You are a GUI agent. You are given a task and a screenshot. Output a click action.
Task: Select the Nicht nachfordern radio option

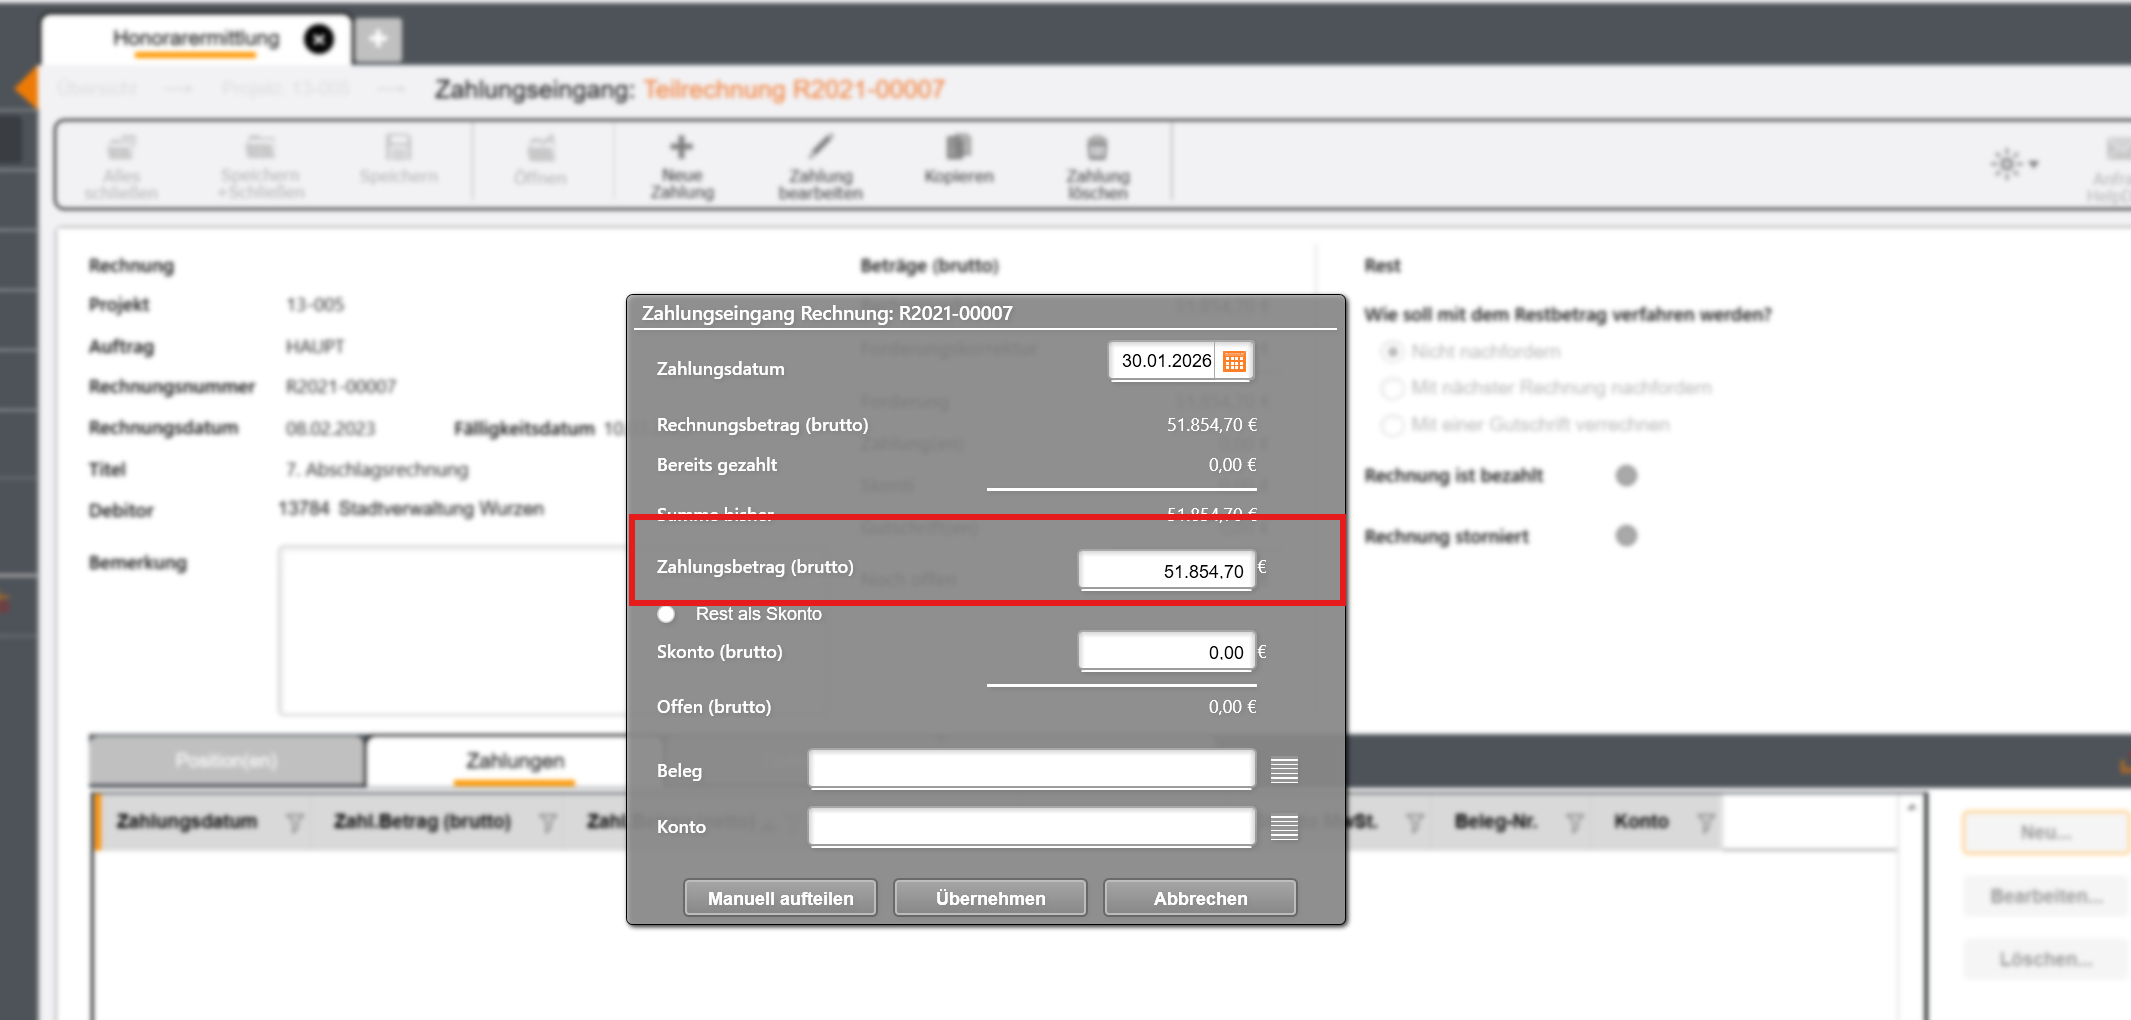[1392, 352]
